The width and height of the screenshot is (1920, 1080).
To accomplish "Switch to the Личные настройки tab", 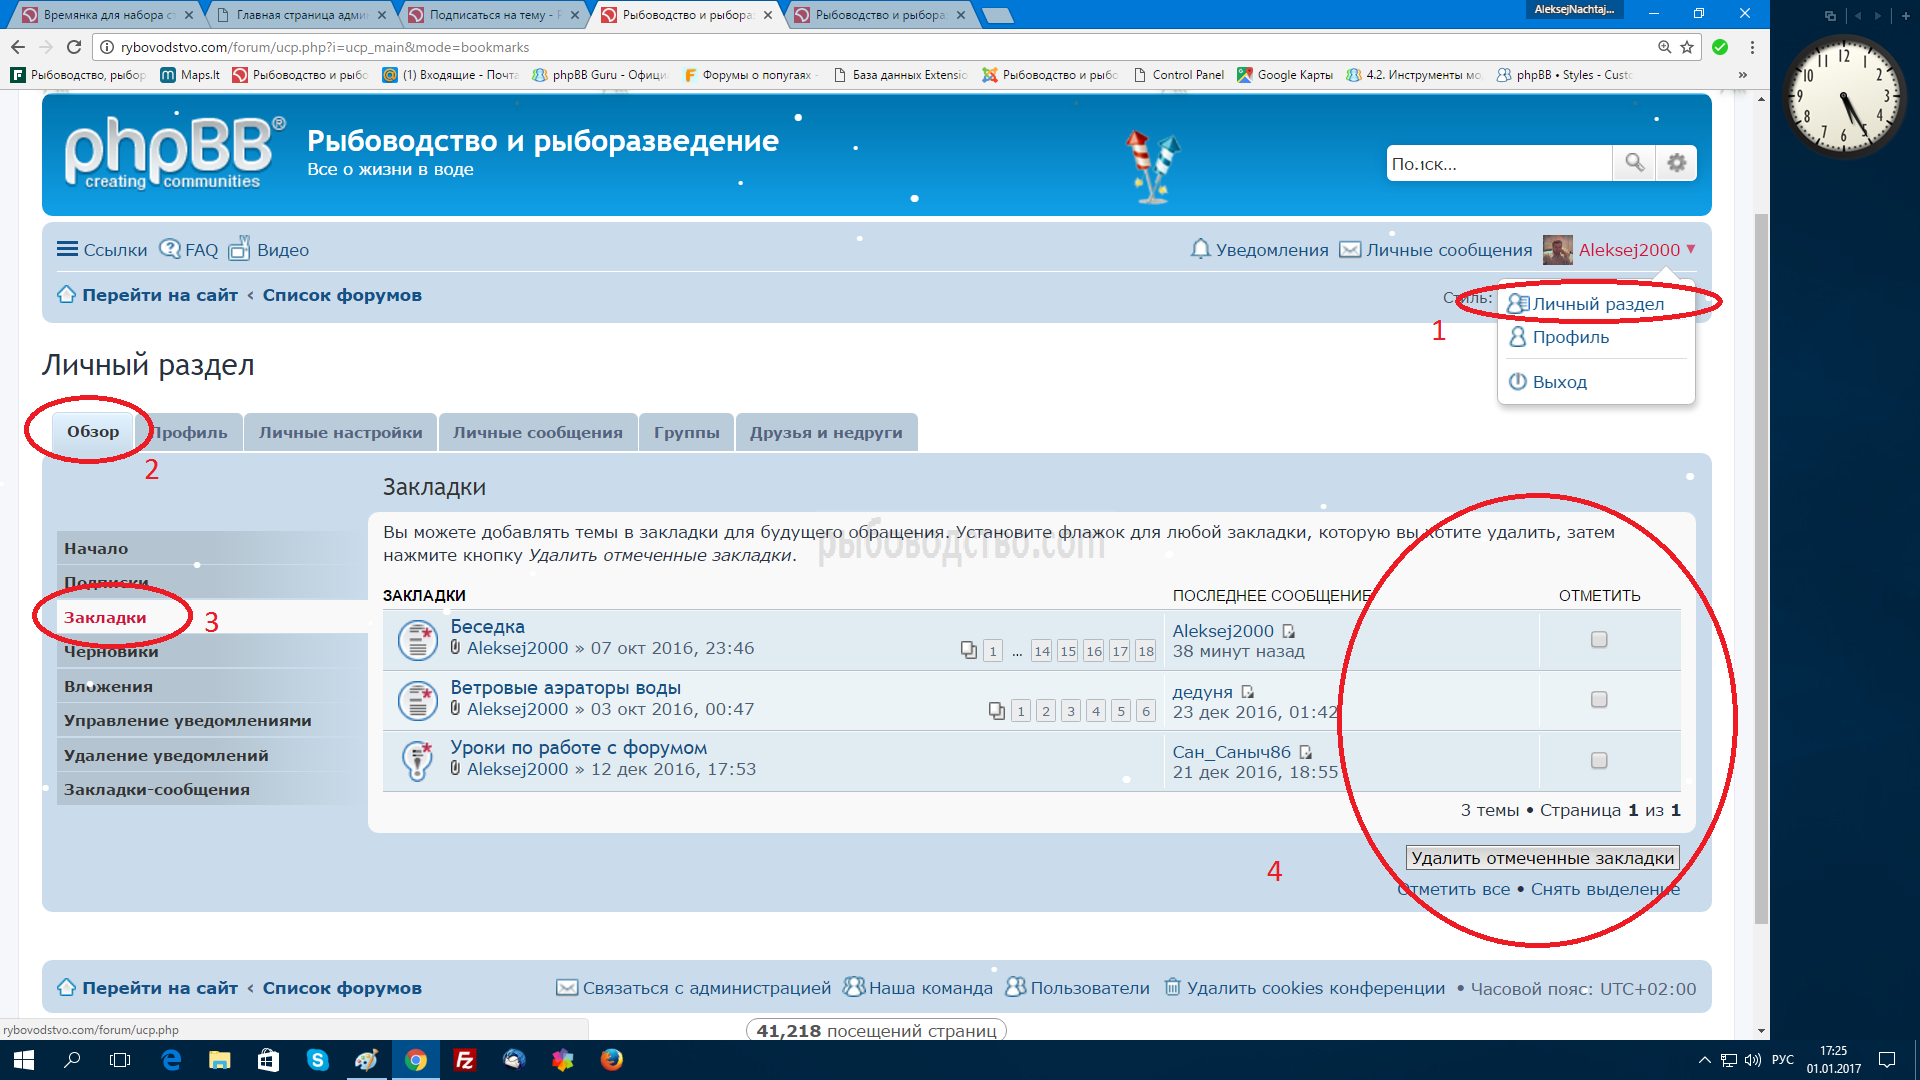I will click(340, 433).
